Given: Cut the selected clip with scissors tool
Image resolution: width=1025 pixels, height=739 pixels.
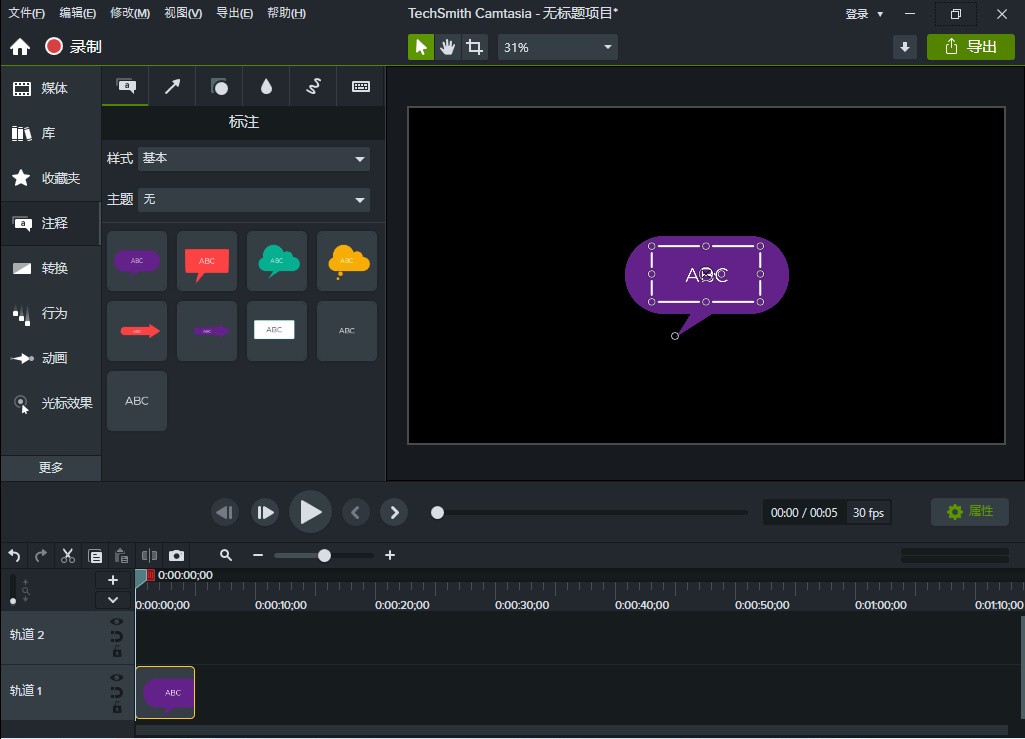Looking at the screenshot, I should tap(67, 555).
